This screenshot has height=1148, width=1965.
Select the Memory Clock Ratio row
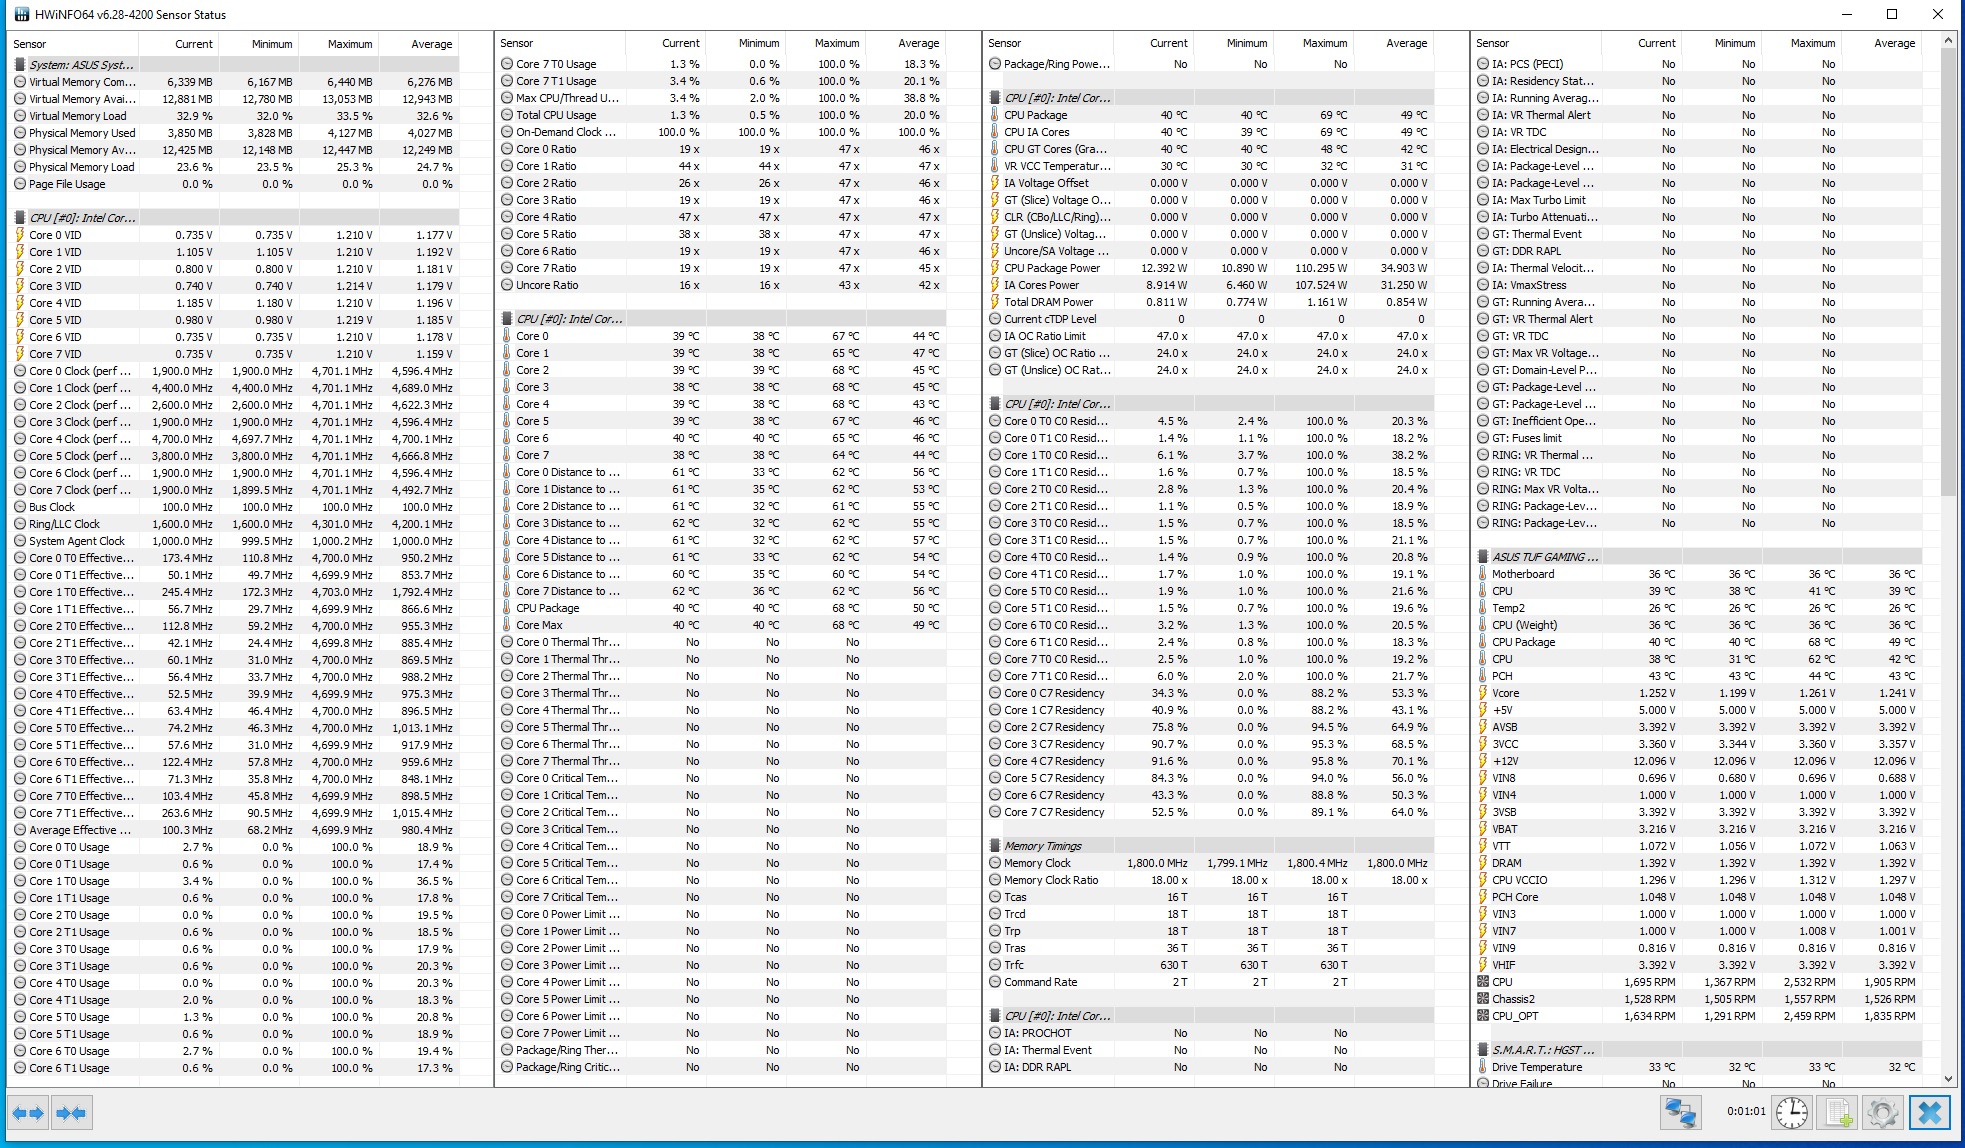1210,880
